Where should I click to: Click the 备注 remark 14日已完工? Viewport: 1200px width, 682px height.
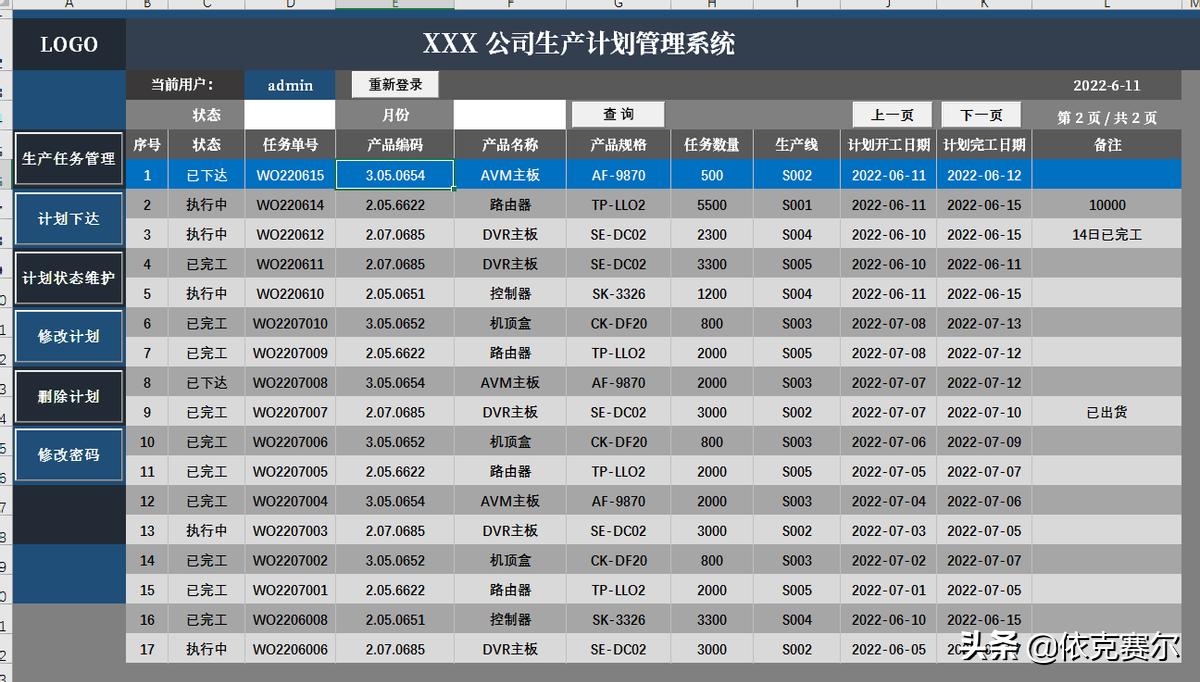[1105, 234]
